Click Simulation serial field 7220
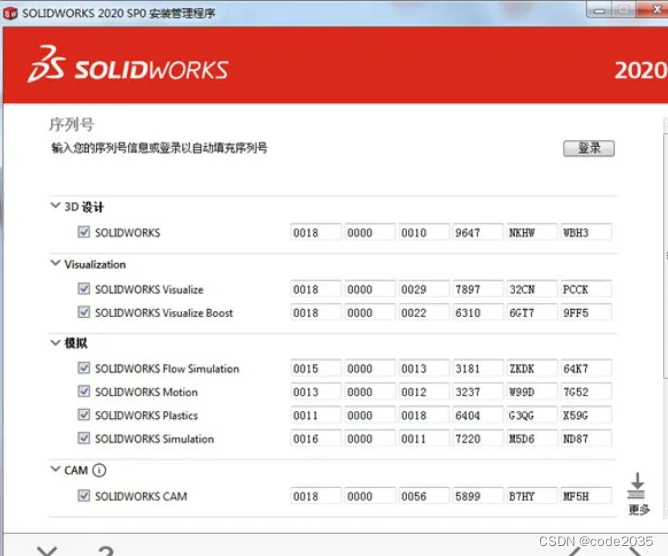This screenshot has height=556, width=668. (x=478, y=439)
